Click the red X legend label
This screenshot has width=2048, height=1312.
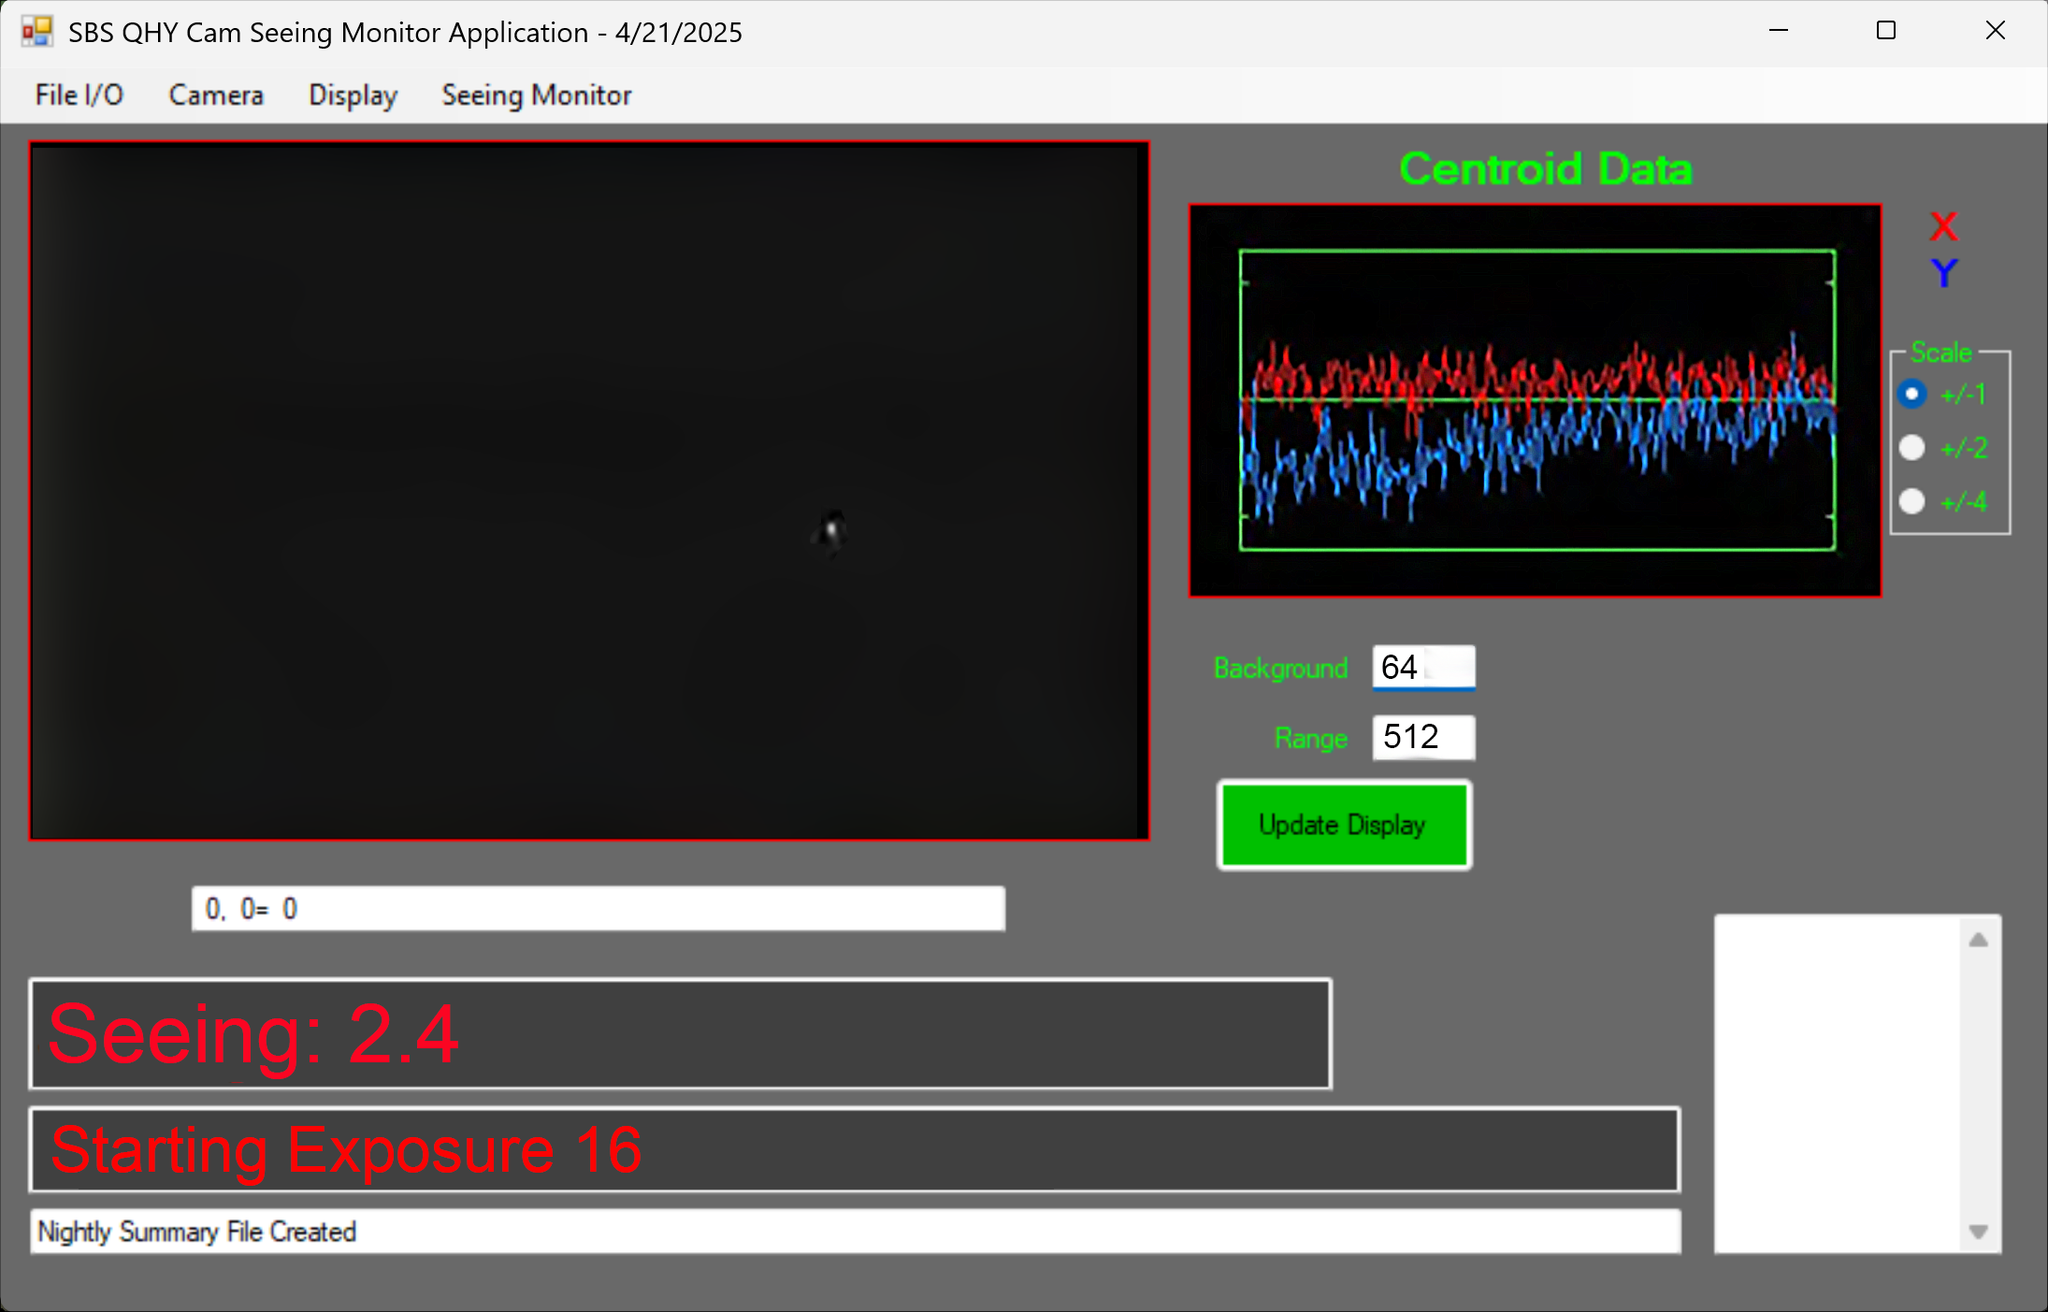coord(1943,227)
